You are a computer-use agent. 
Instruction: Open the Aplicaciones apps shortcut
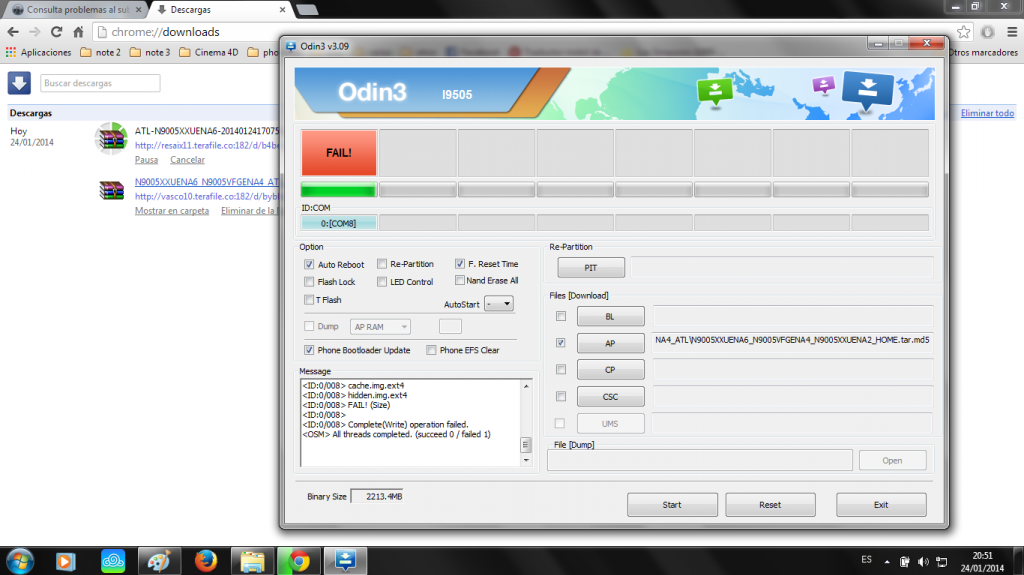coord(39,52)
